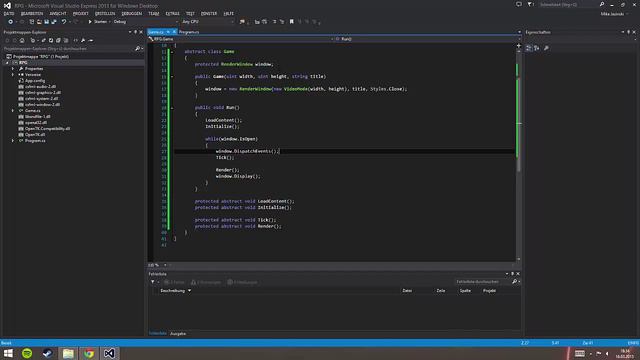Click Eigenschaften alphabetical sort icon
640x360 pixels.
537,48
